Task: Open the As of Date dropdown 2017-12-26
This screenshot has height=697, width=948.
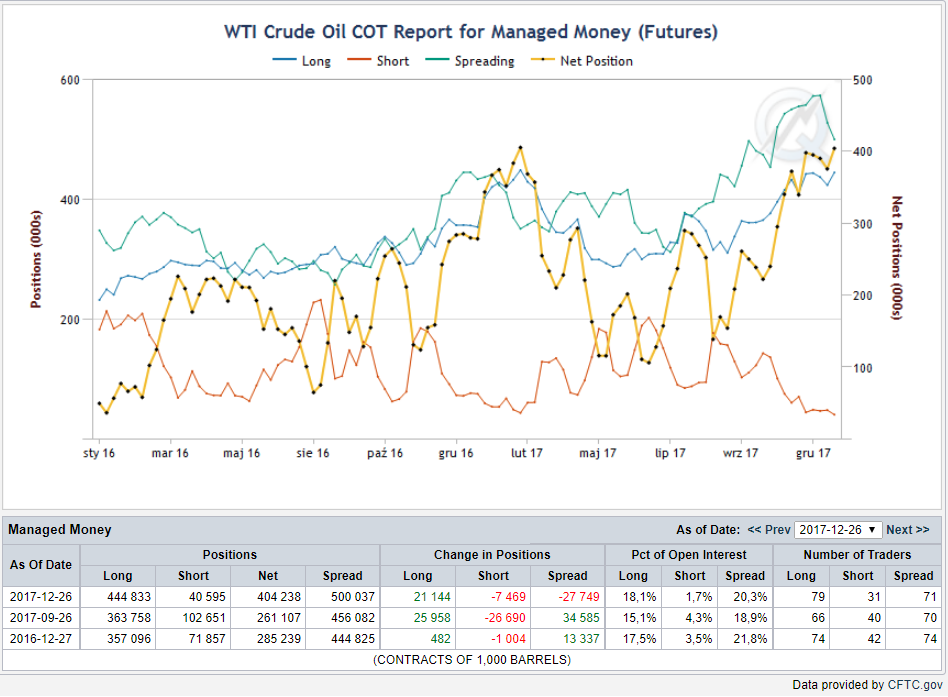Action: click(838, 530)
